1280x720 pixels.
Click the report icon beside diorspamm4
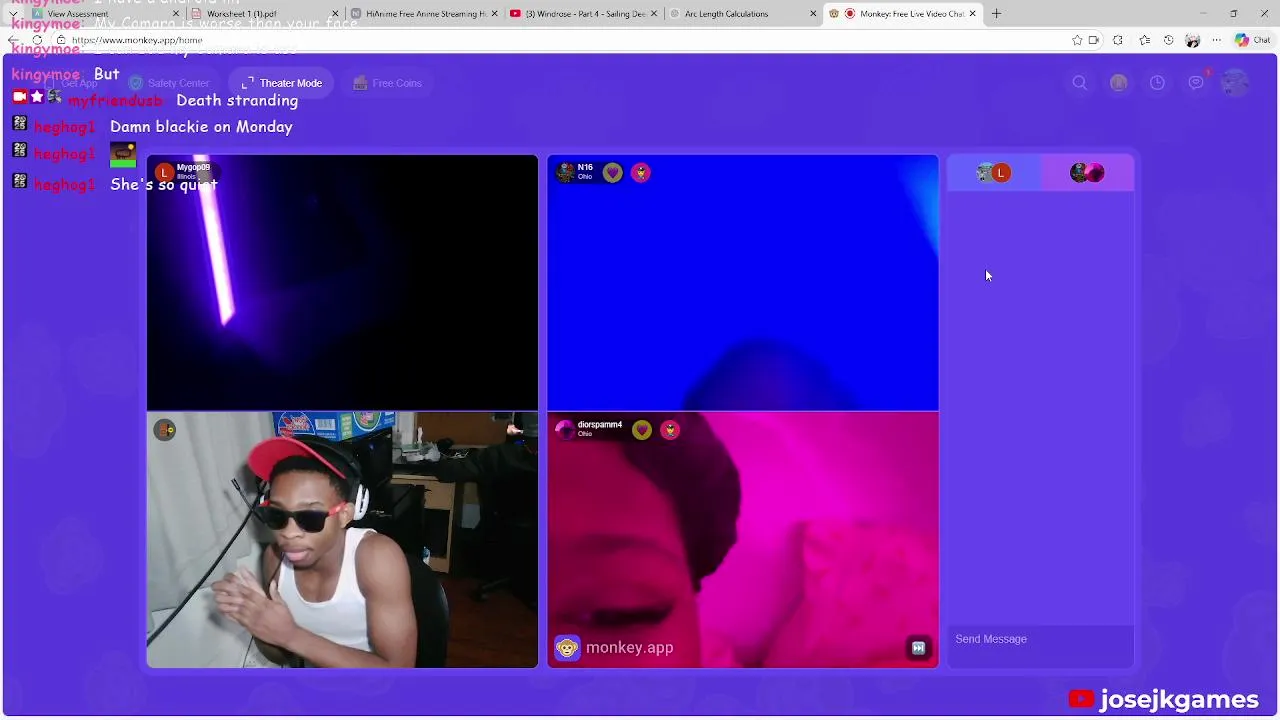pyautogui.click(x=670, y=430)
